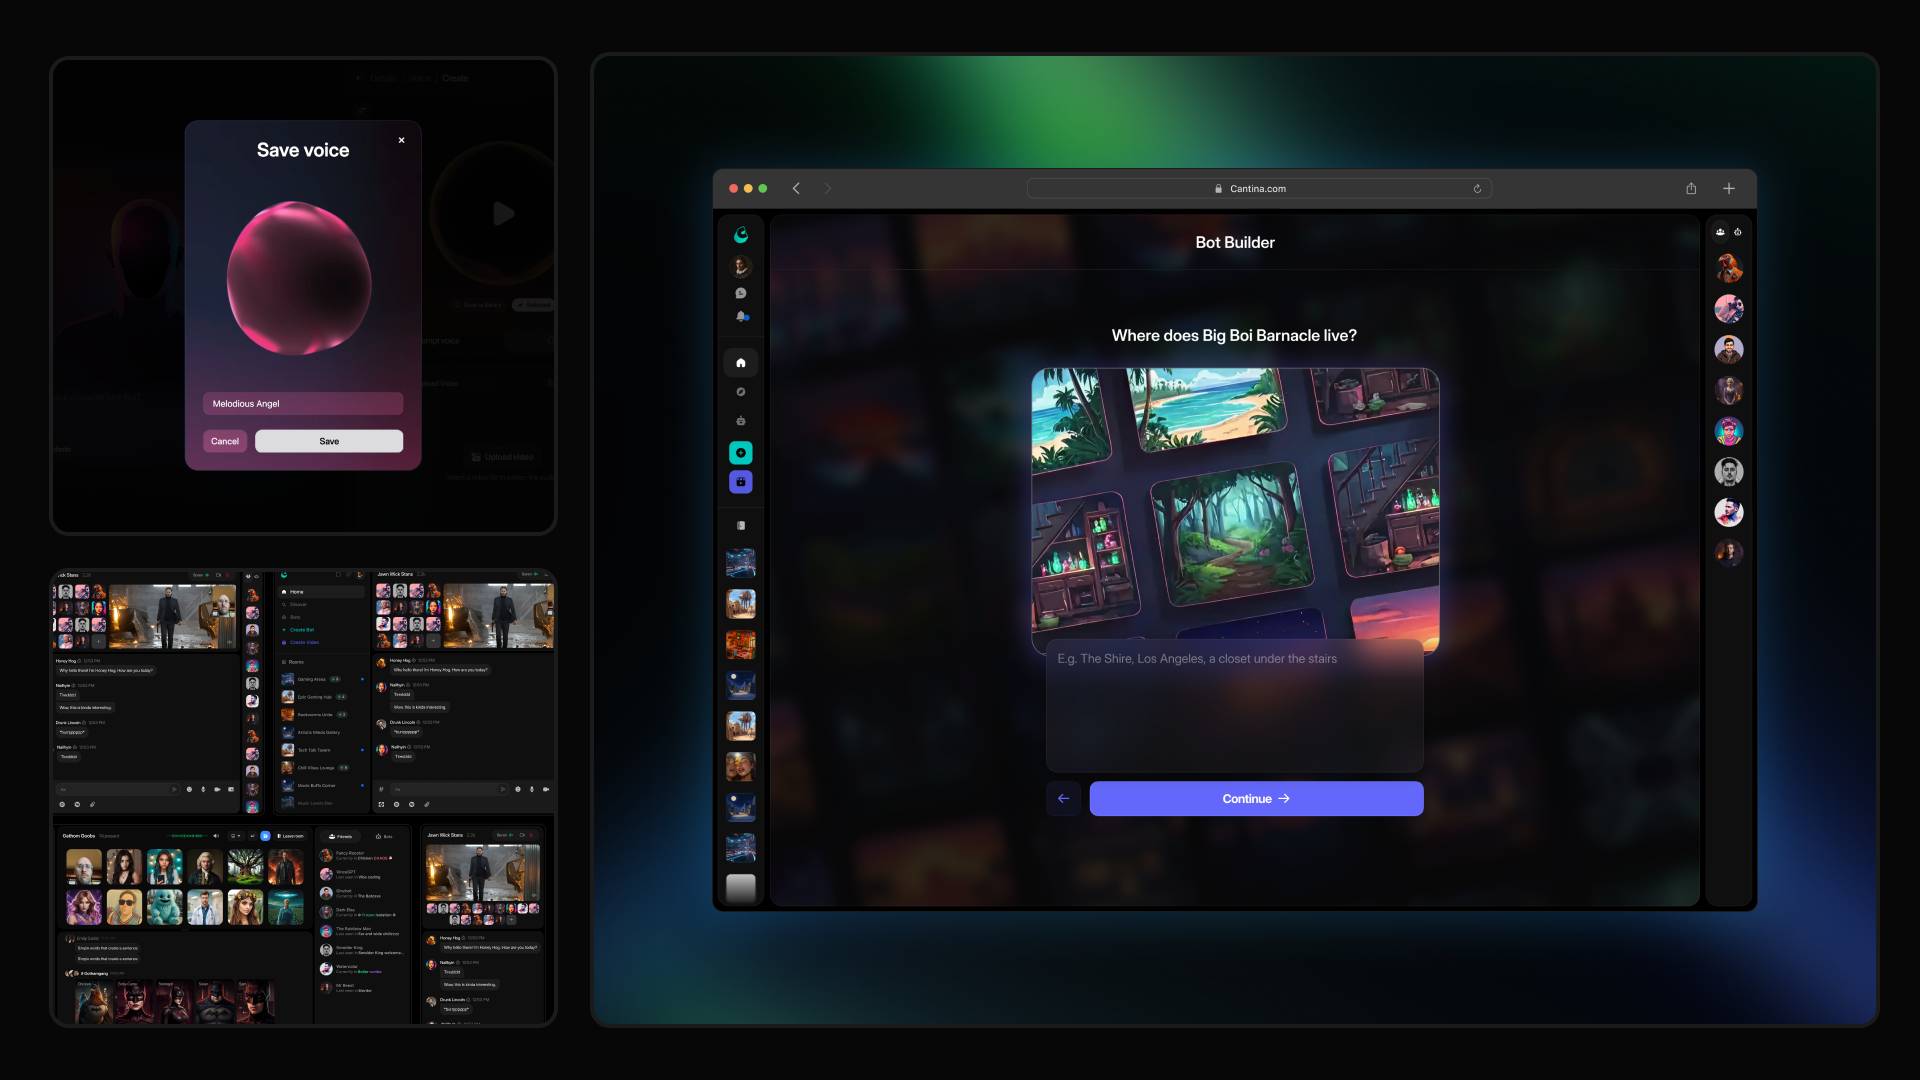Go back using the browser back arrow
This screenshot has height=1080, width=1920.
click(x=796, y=188)
